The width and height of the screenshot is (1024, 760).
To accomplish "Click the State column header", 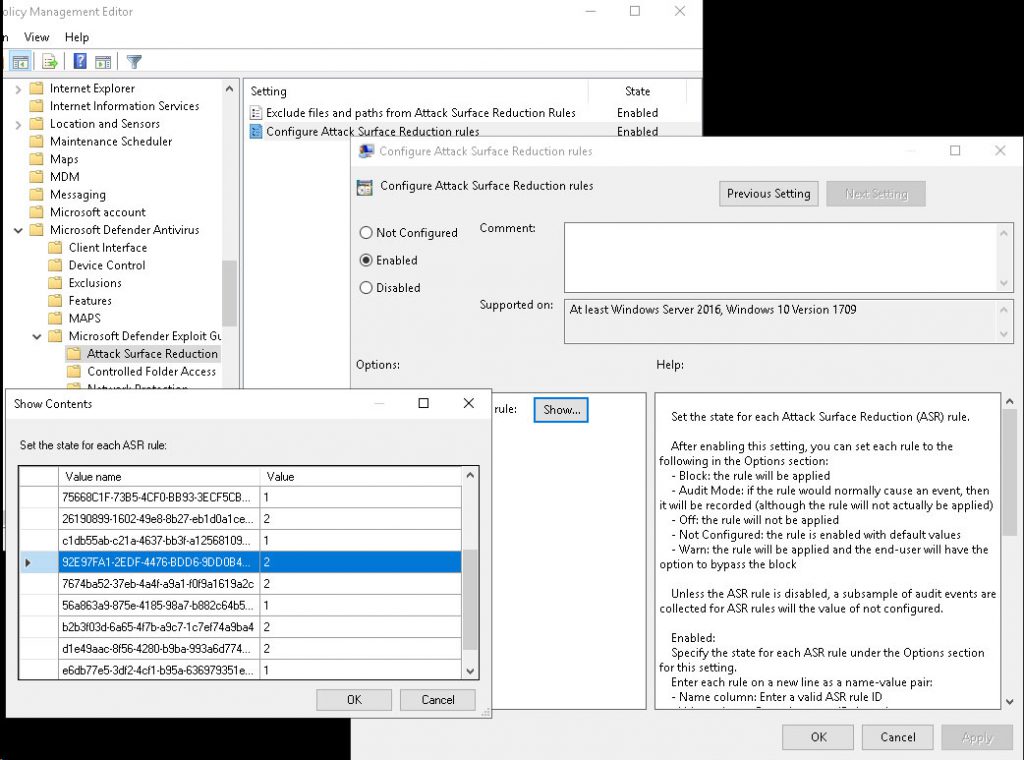I will (x=637, y=91).
